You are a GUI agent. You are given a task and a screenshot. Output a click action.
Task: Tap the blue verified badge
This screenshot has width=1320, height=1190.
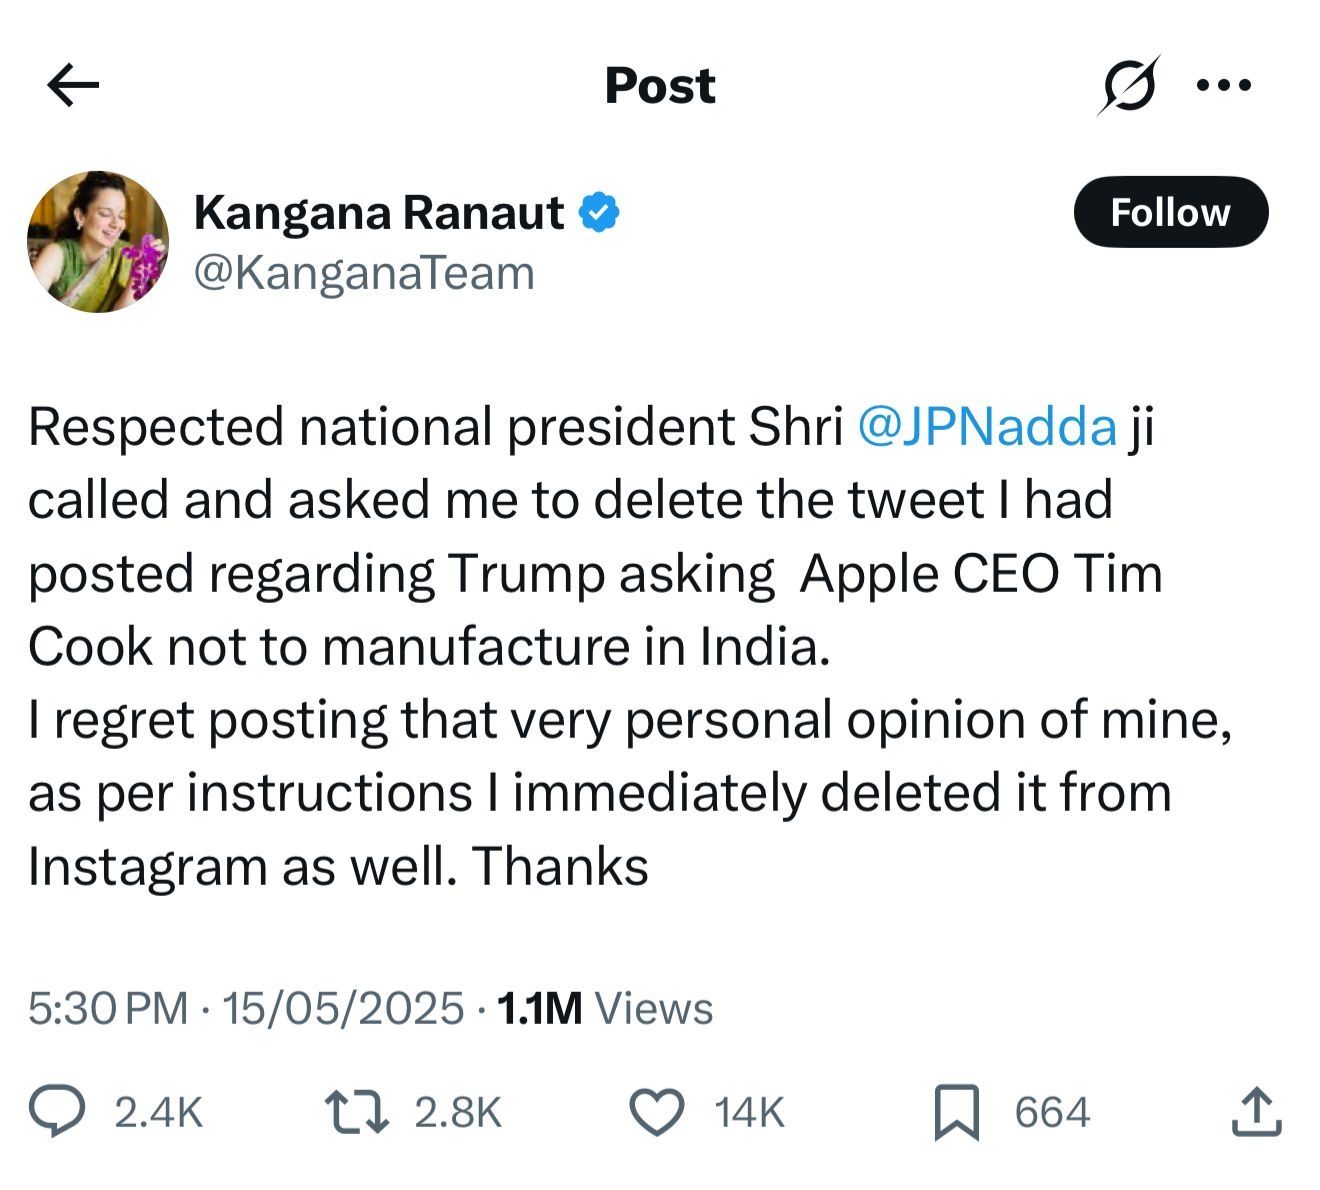coord(599,213)
